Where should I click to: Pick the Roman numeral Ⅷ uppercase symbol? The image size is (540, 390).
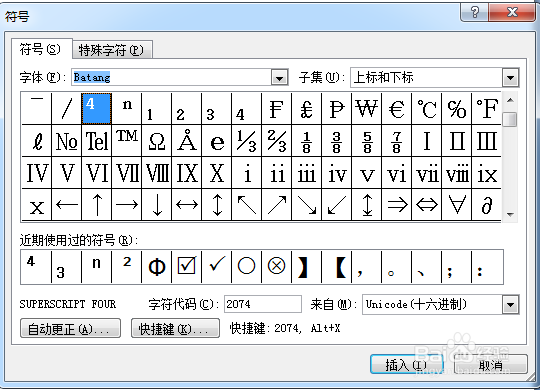(156, 173)
